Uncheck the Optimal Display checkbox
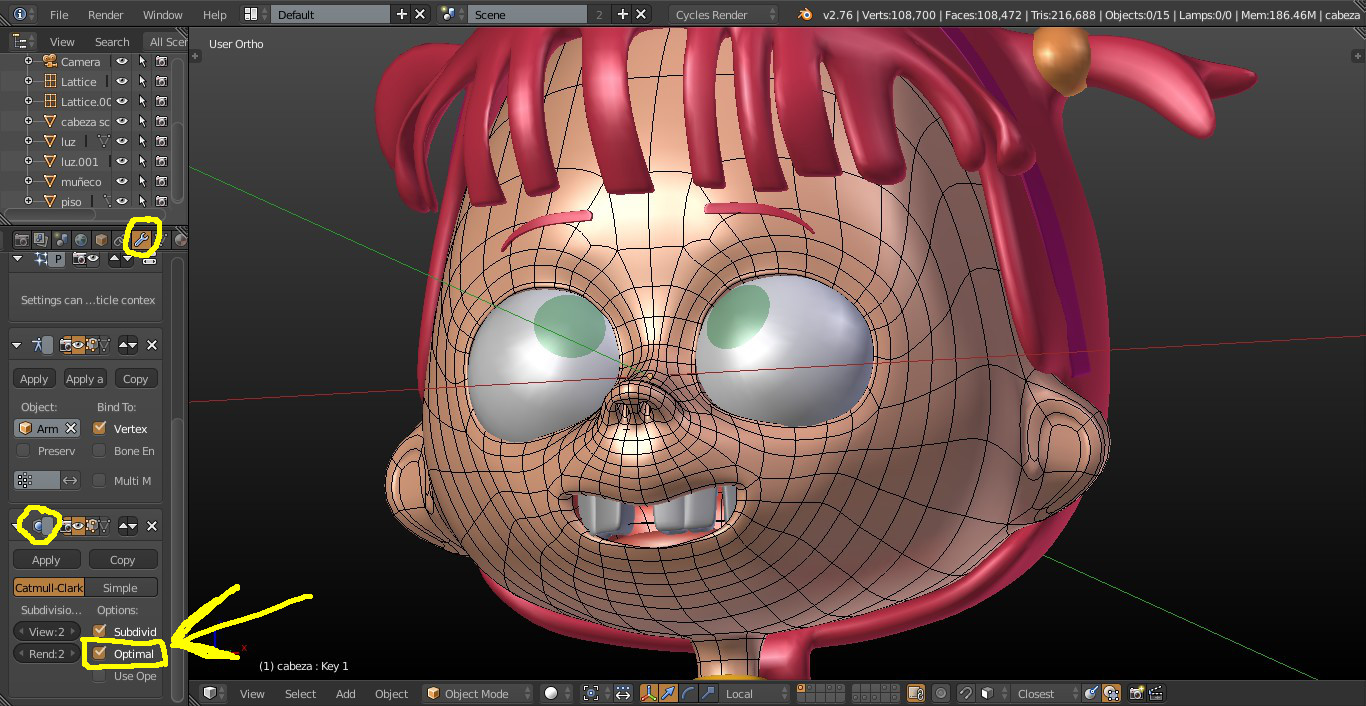1366x706 pixels. [x=99, y=653]
